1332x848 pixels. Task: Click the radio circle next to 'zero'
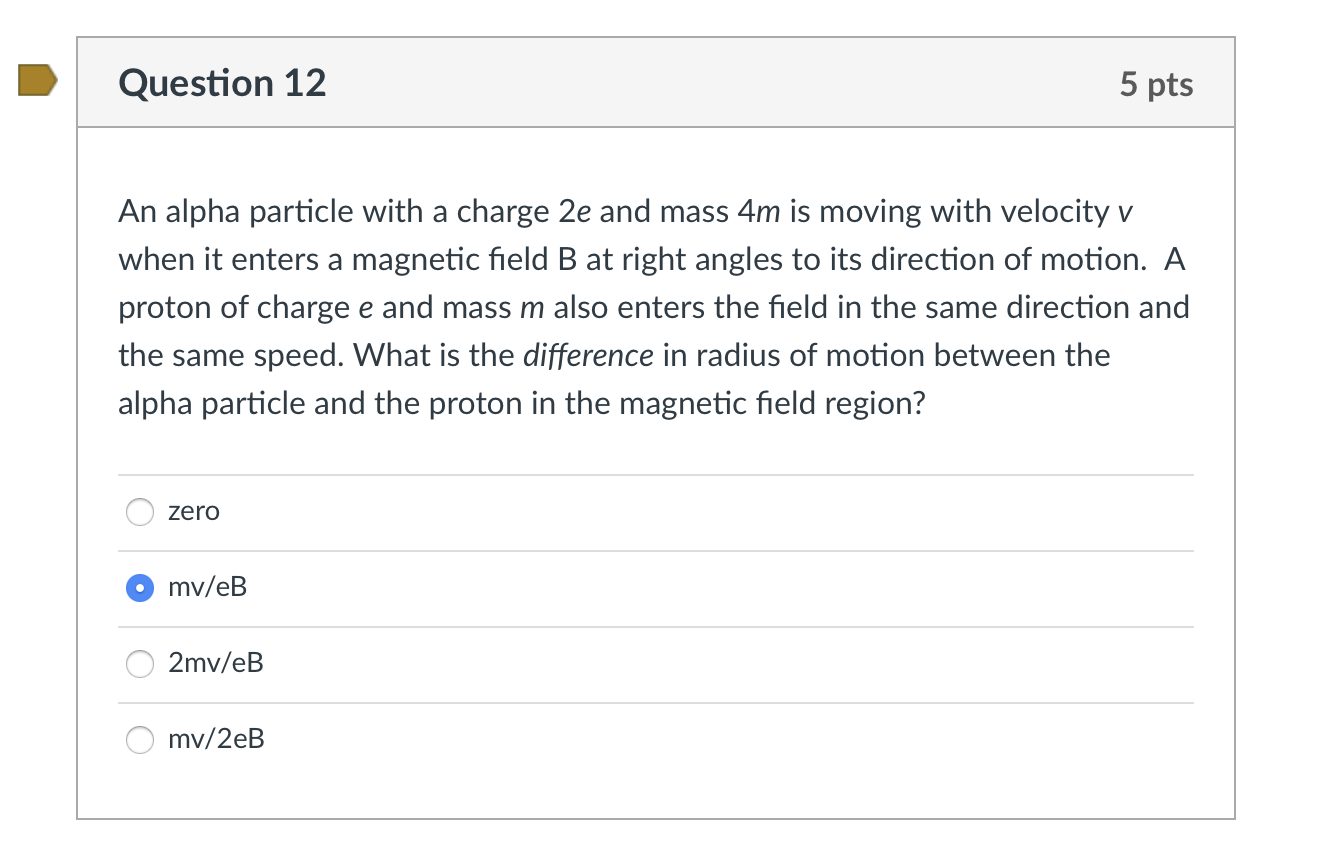coord(139,512)
